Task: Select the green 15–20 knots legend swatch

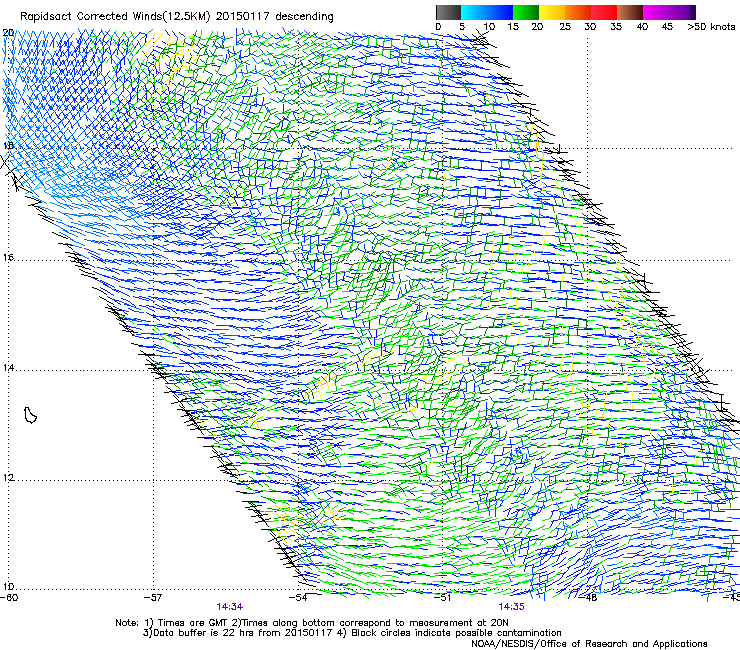Action: click(x=526, y=12)
